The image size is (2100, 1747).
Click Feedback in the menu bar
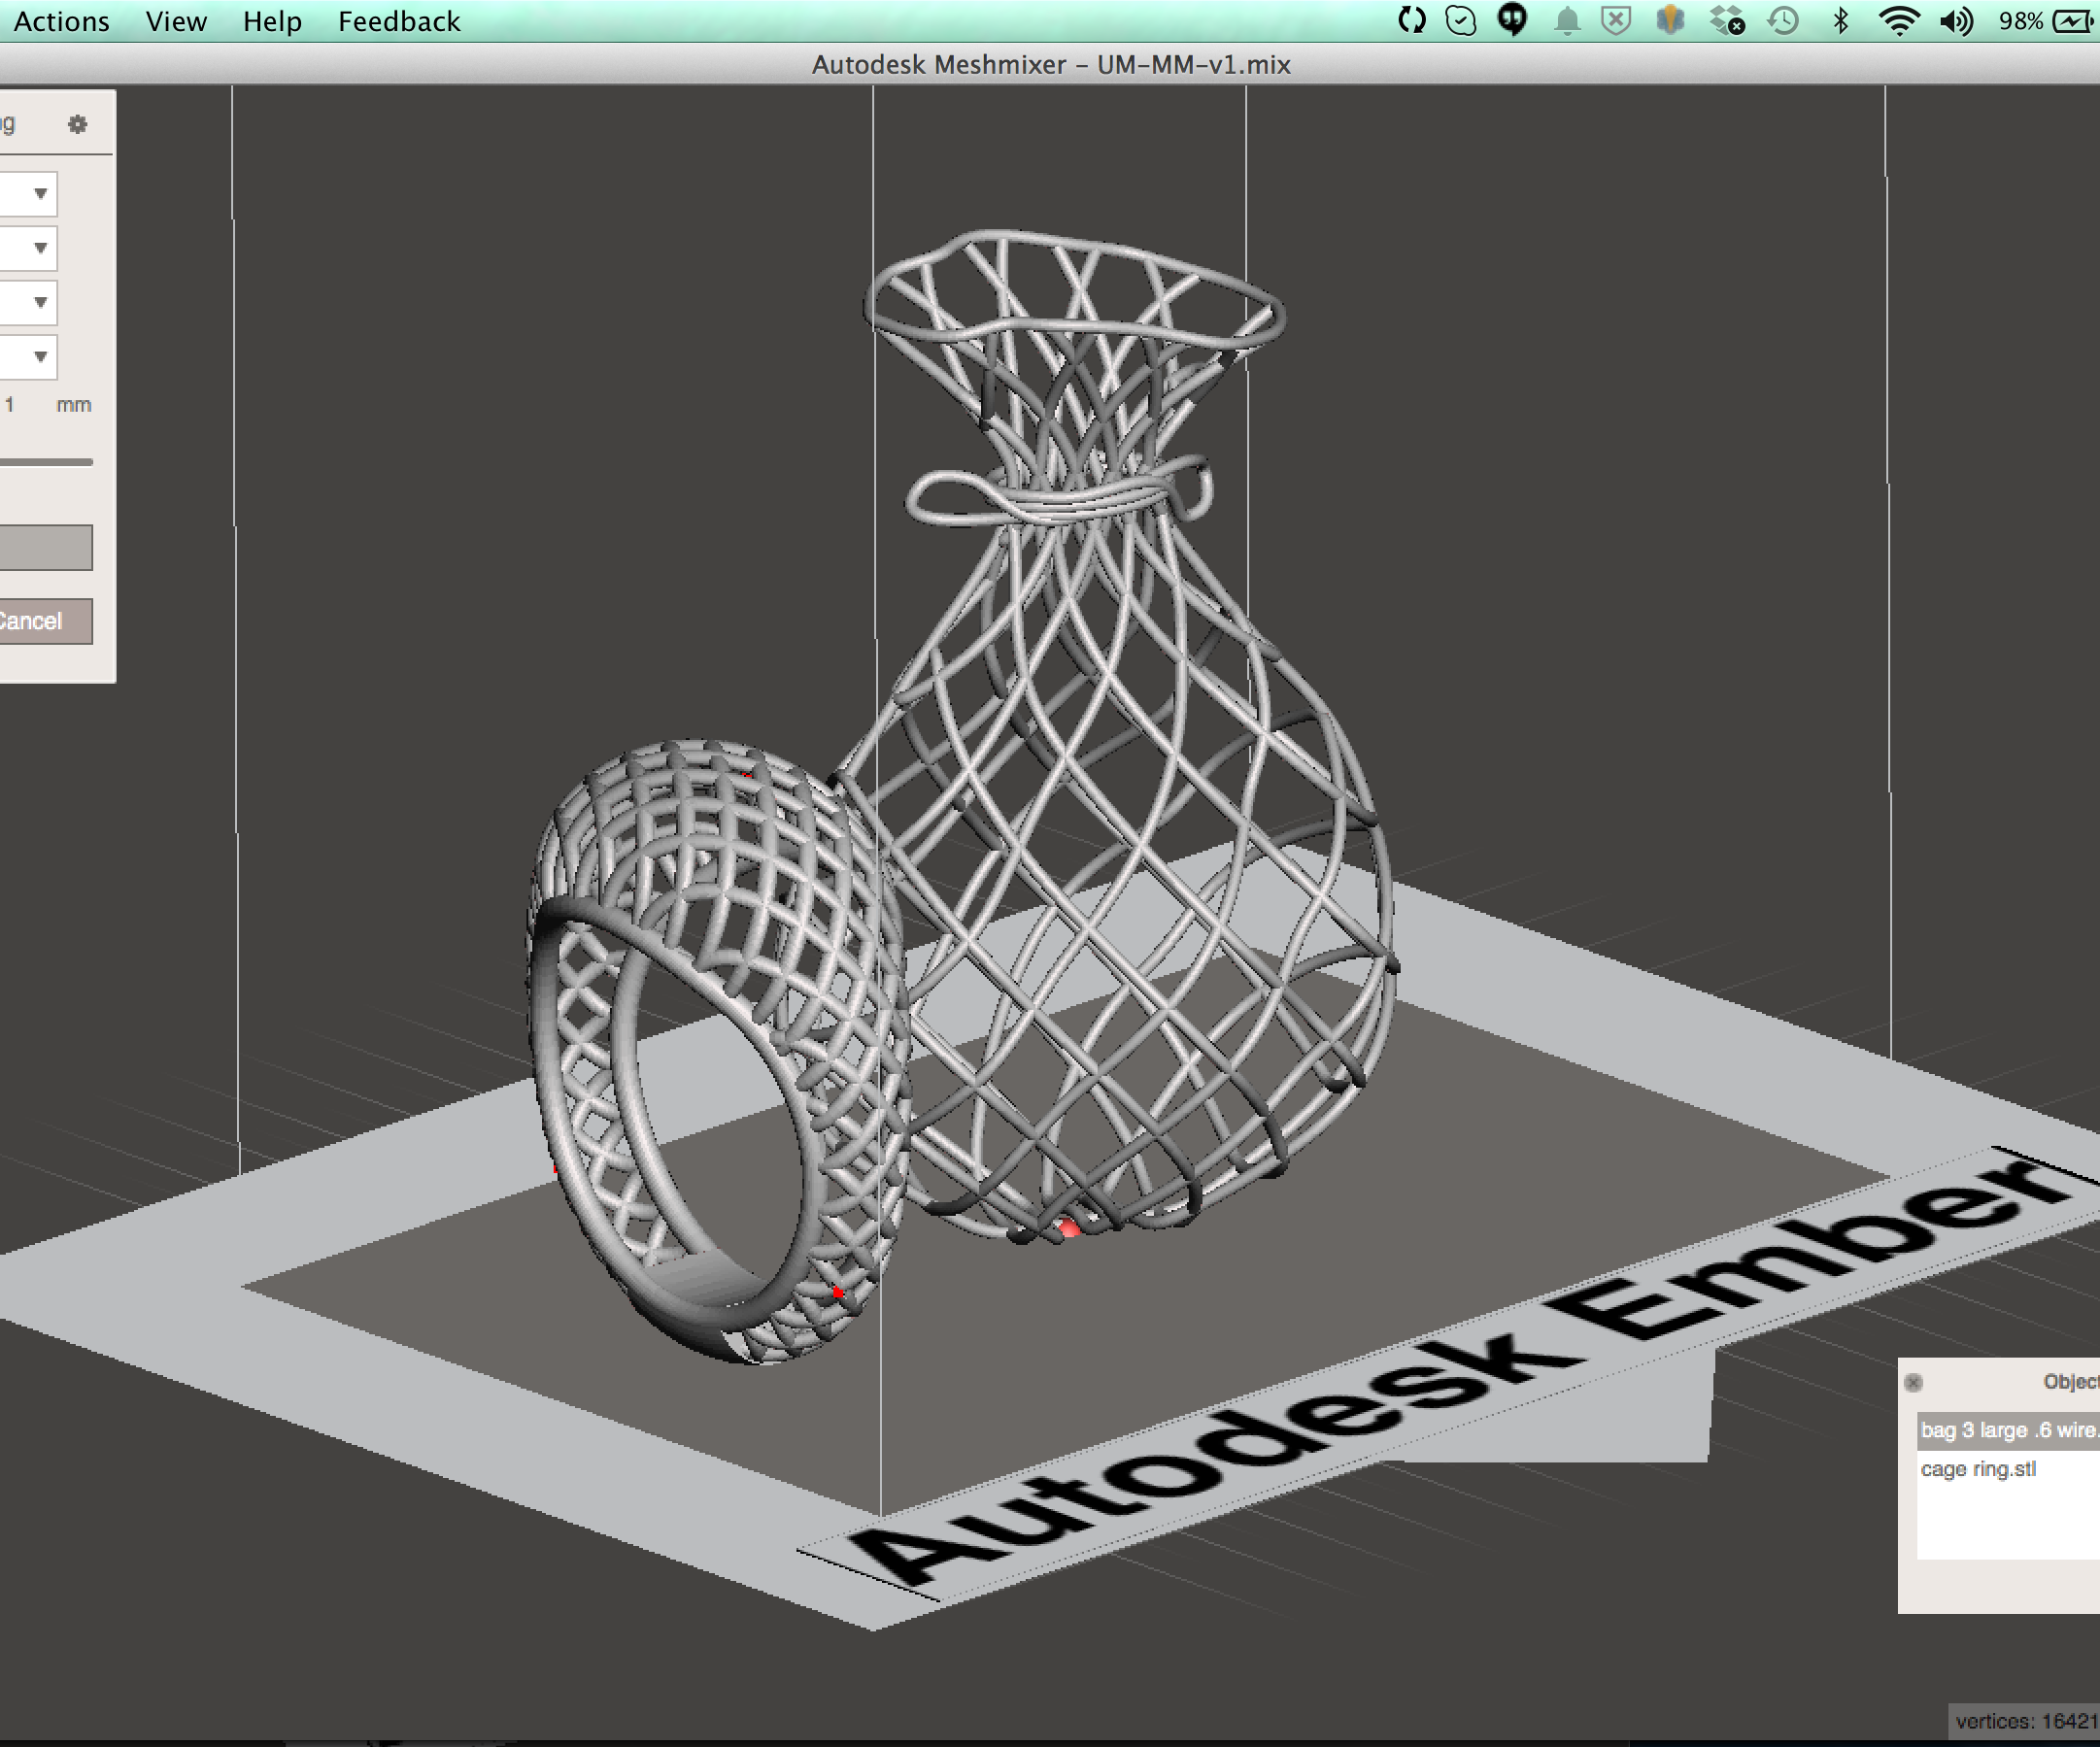(399, 21)
